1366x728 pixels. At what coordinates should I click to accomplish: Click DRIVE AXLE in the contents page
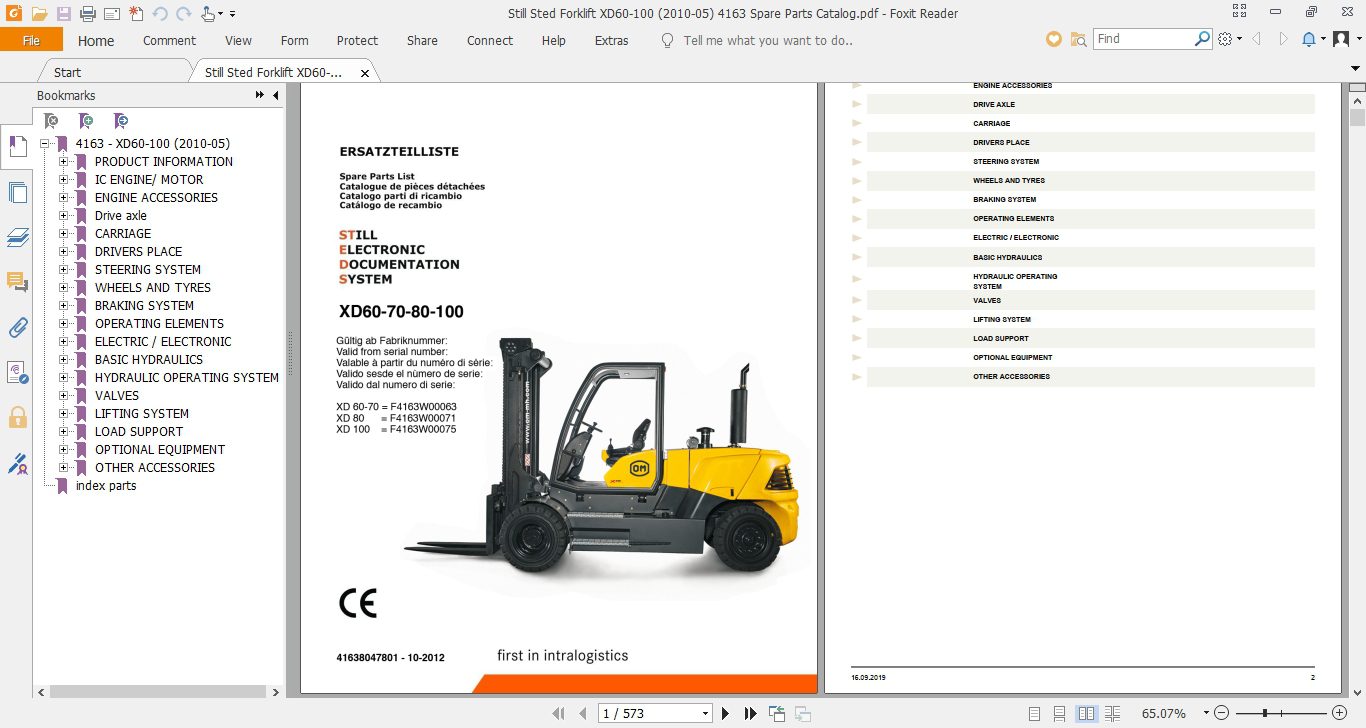[x=994, y=104]
